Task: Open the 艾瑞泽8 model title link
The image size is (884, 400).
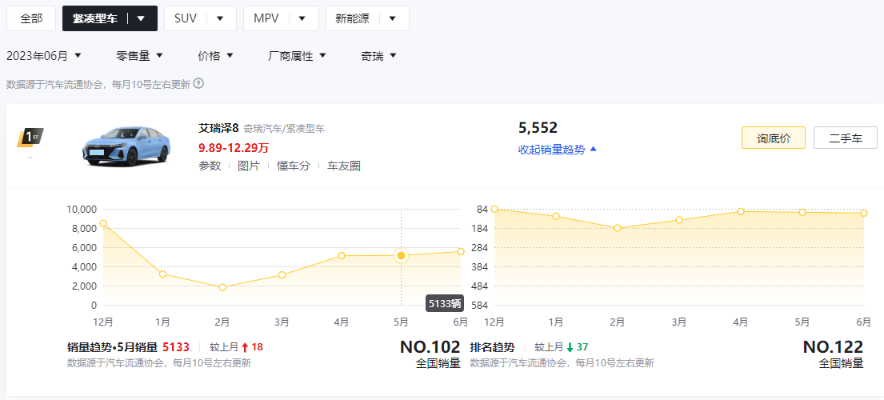Action: coord(218,128)
